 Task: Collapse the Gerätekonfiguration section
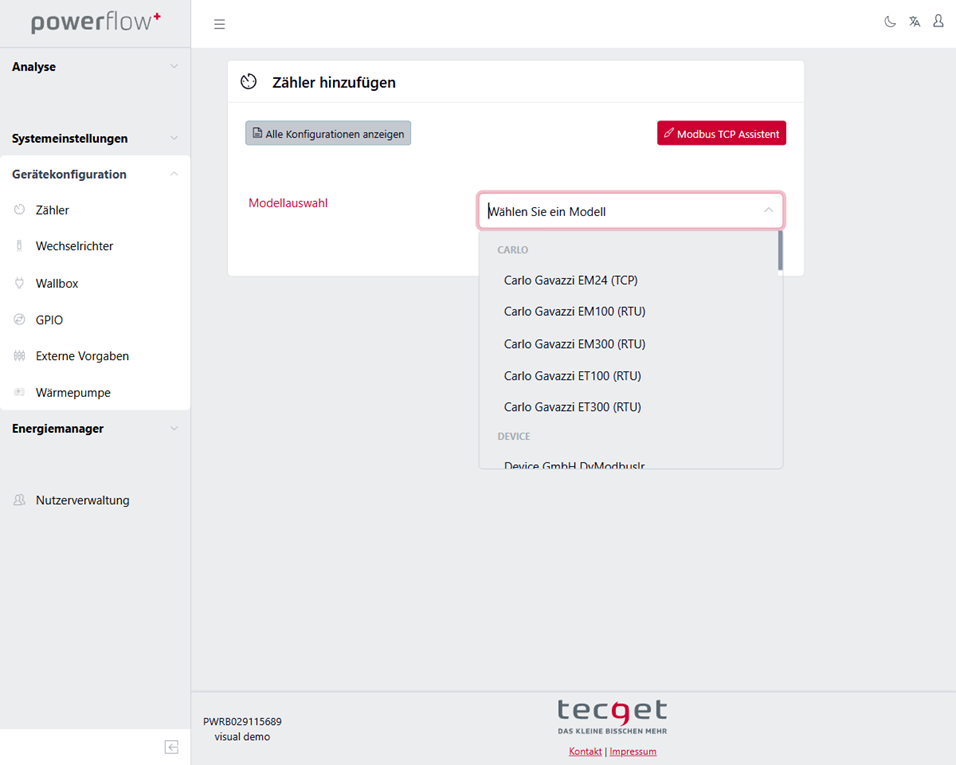click(95, 174)
